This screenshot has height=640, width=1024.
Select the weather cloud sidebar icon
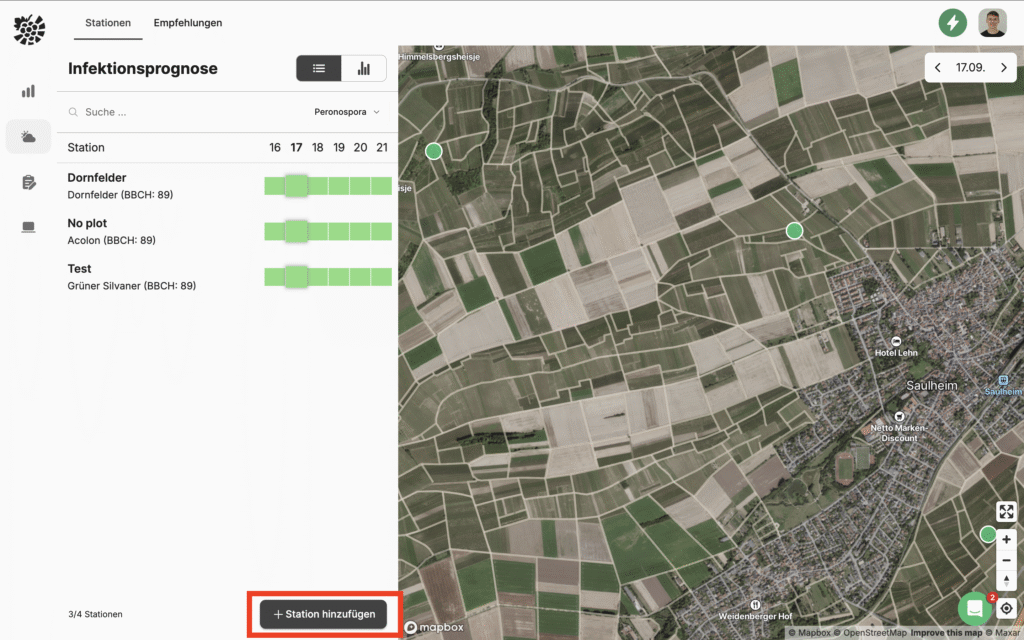[x=28, y=137]
